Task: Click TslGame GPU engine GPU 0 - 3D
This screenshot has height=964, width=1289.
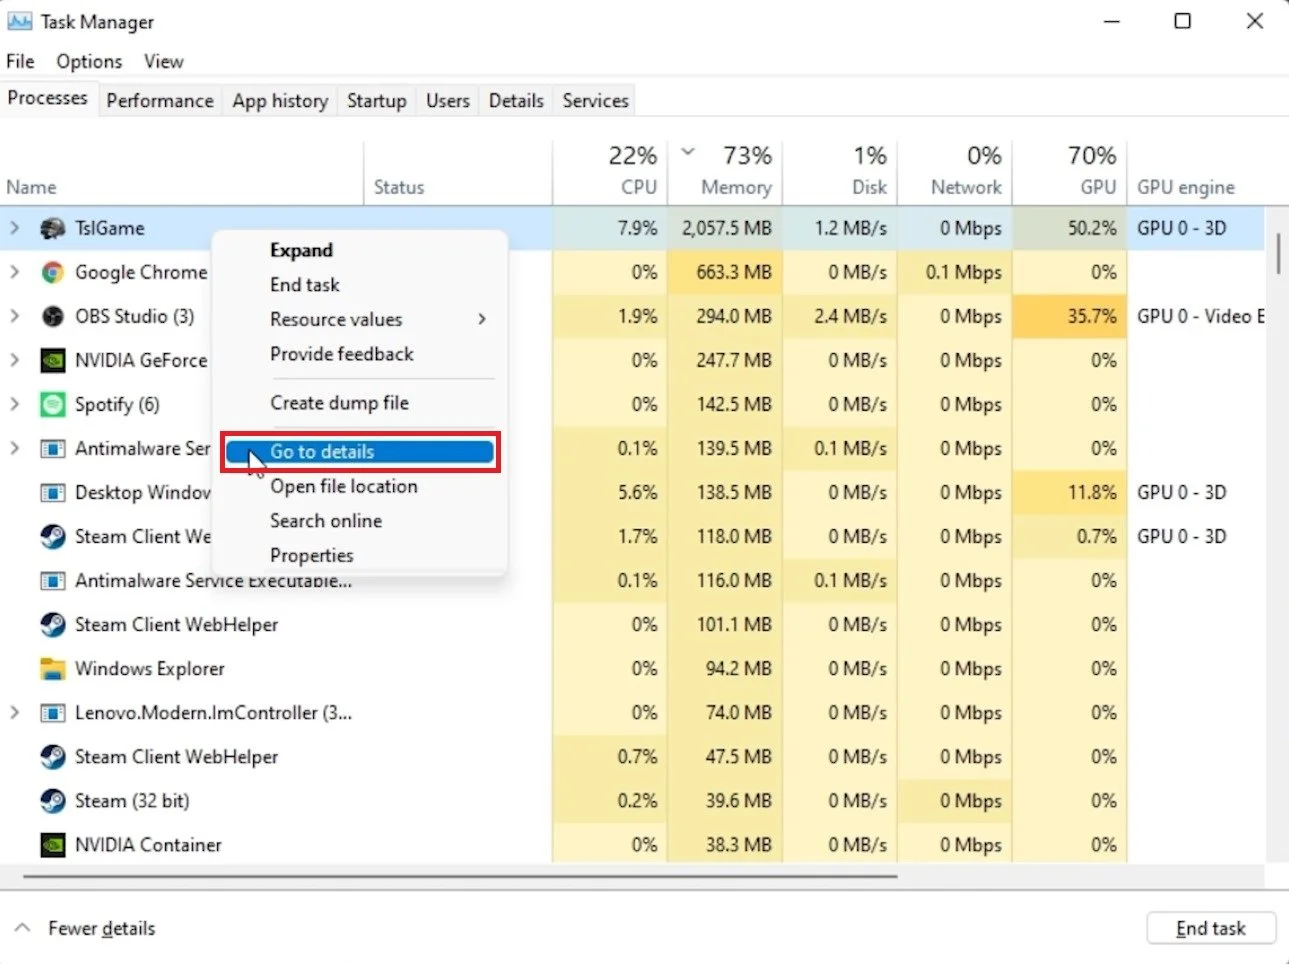Action: click(x=1181, y=228)
